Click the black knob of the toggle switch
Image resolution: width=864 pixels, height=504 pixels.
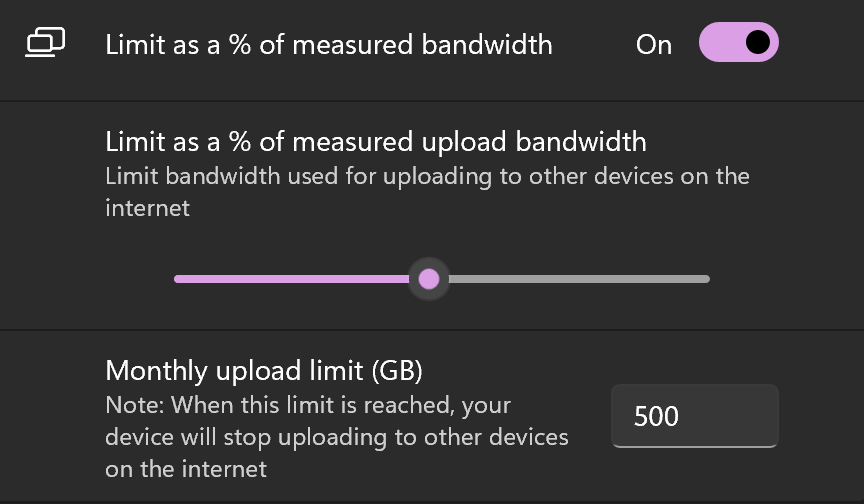pyautogui.click(x=758, y=42)
